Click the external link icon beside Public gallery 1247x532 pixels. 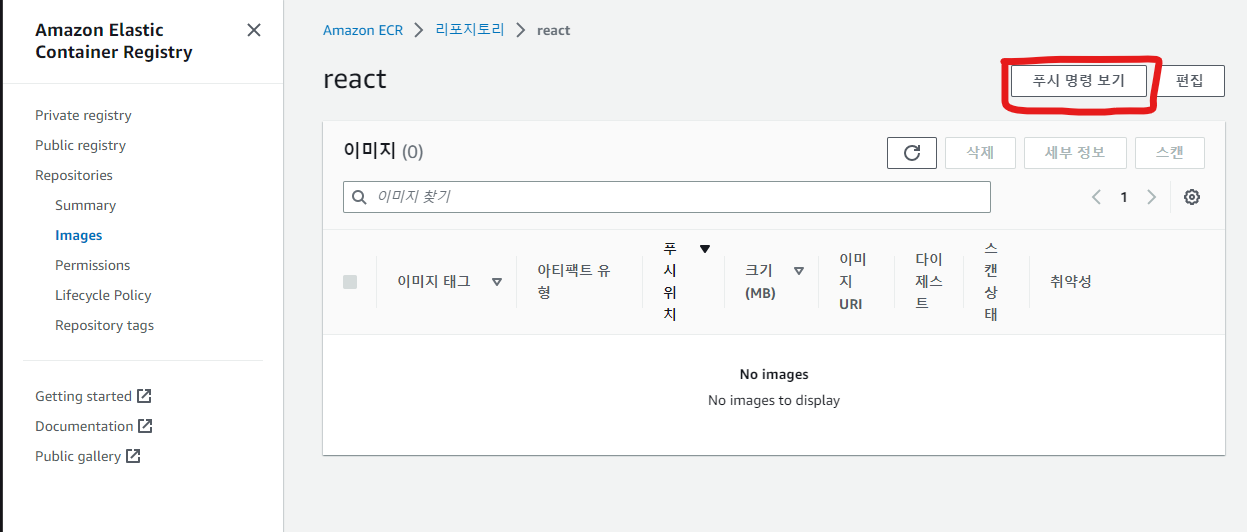point(133,456)
